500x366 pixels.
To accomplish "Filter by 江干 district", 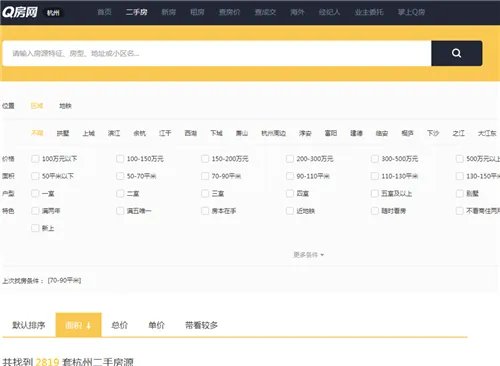I will 165,133.
